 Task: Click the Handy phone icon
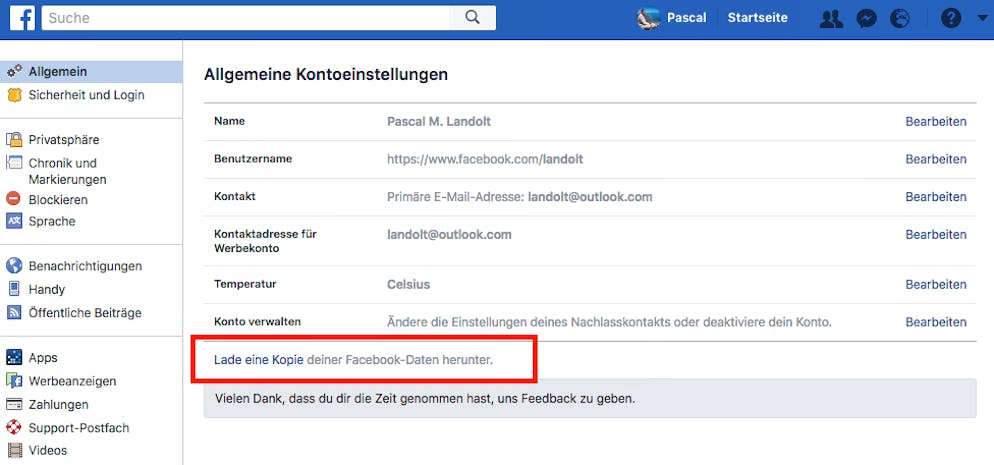coord(14,289)
